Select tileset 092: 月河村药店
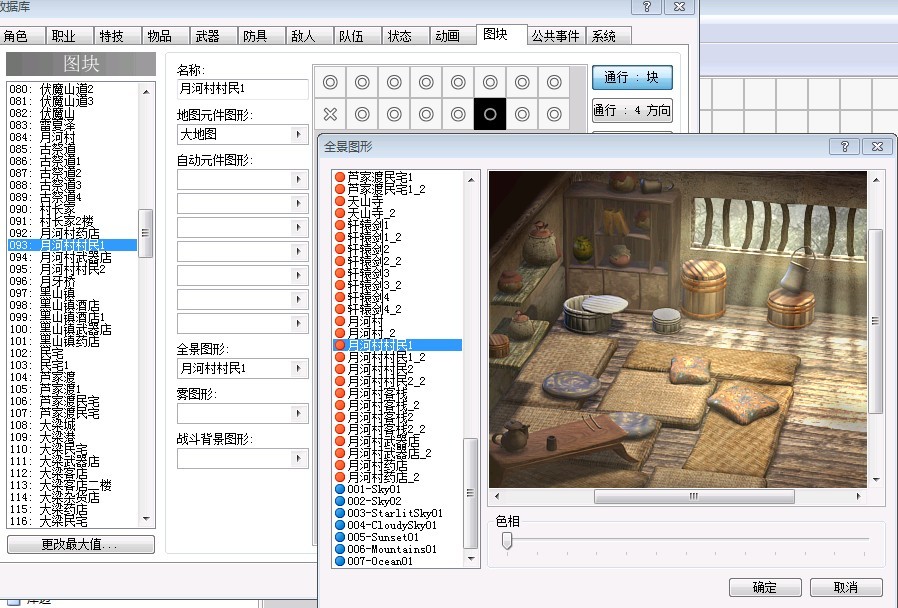Viewport: 898px width, 608px height. pos(73,233)
